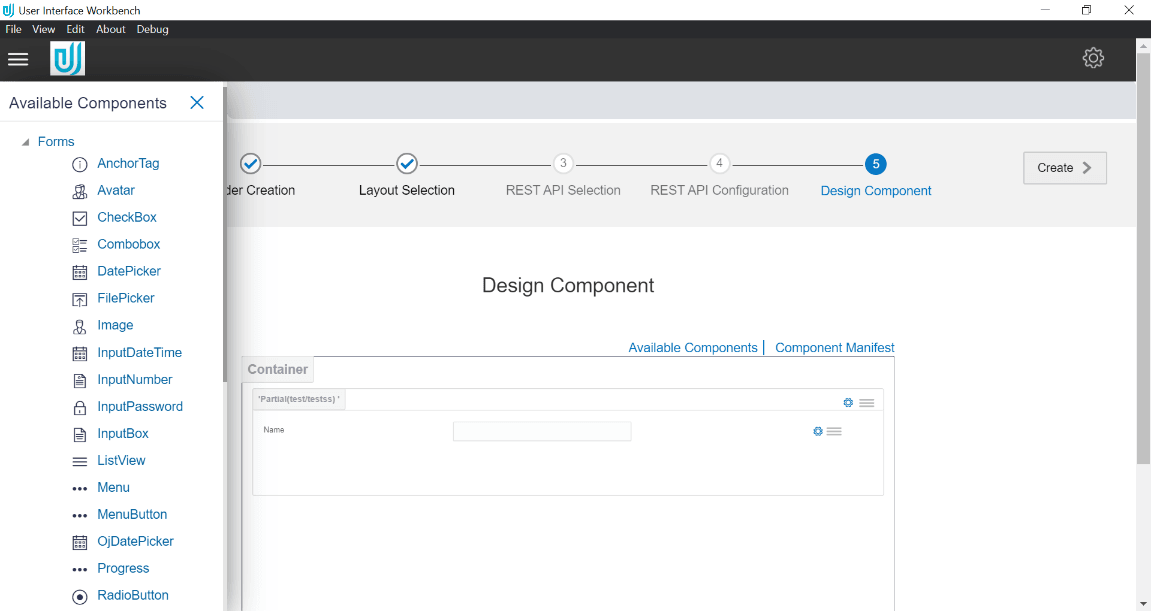Switch to the Component Manifest tab
This screenshot has height=611, width=1151.
click(834, 347)
